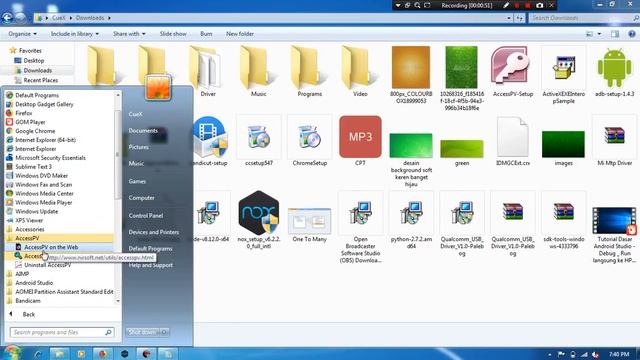
Task: Open the Organize dropdown menu
Action: pyautogui.click(x=22, y=34)
